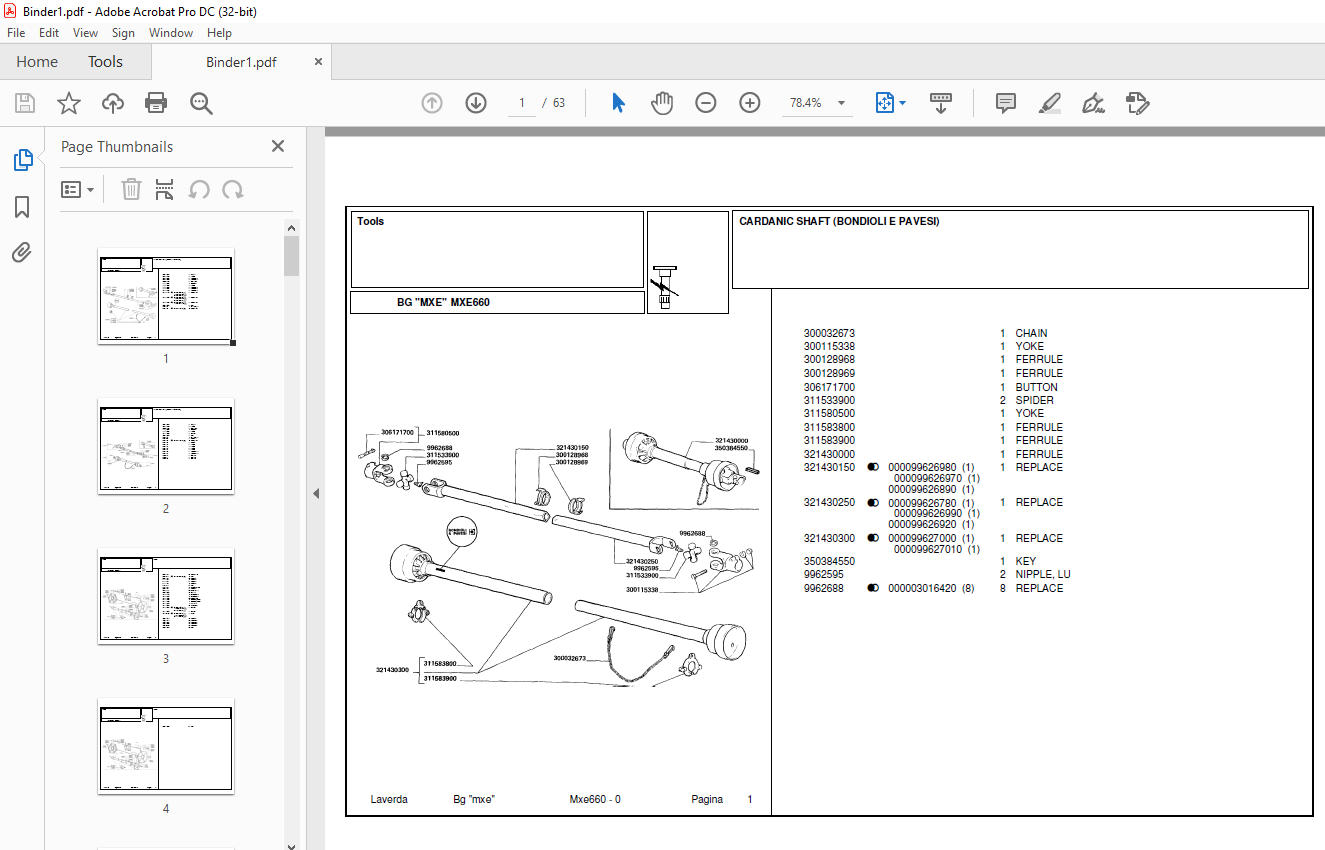1325x850 pixels.
Task: Upload the file to cloud storage
Action: click(x=112, y=103)
